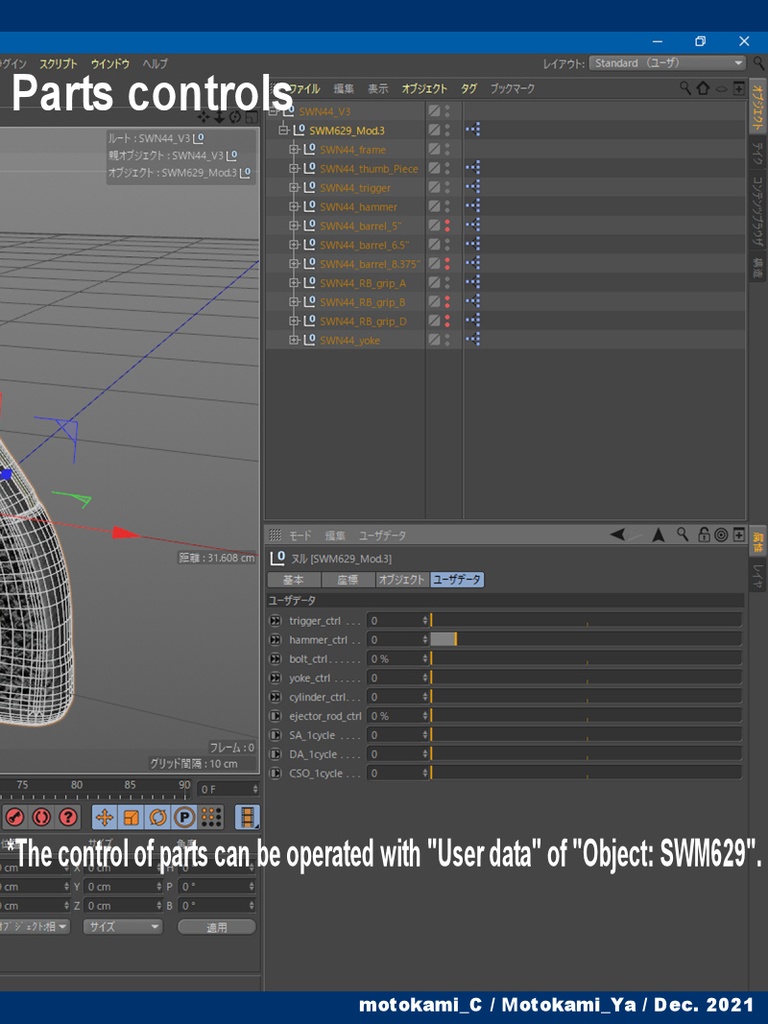Click the point-level animation dots icon

[212, 817]
